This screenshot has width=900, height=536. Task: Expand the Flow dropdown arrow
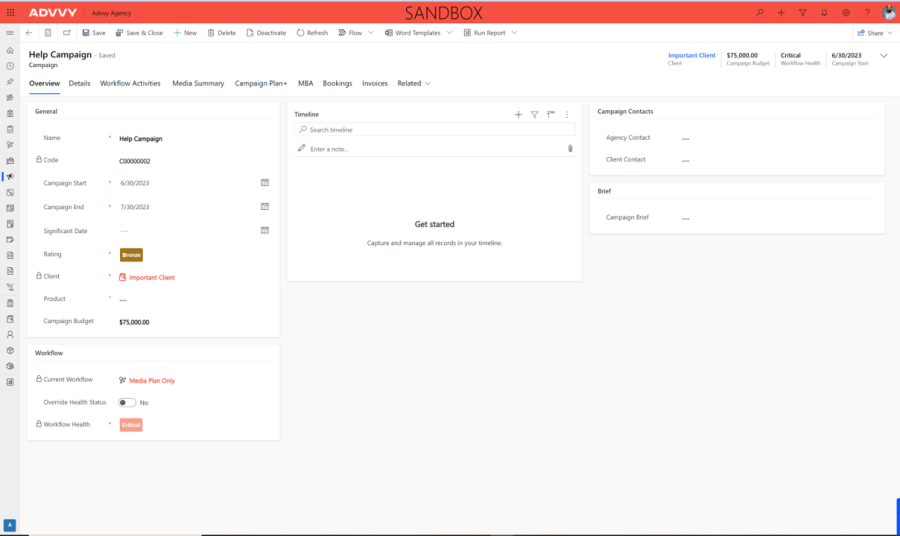pos(371,33)
